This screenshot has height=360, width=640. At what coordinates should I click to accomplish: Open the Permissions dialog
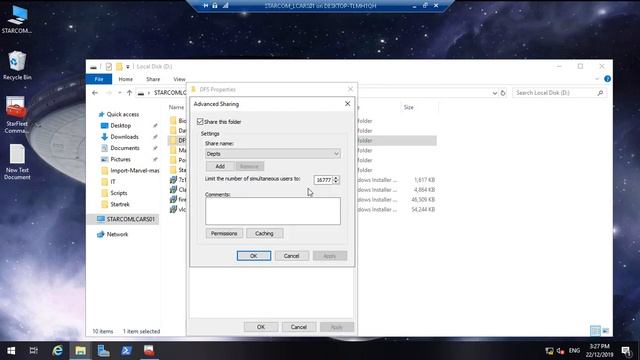[224, 233]
